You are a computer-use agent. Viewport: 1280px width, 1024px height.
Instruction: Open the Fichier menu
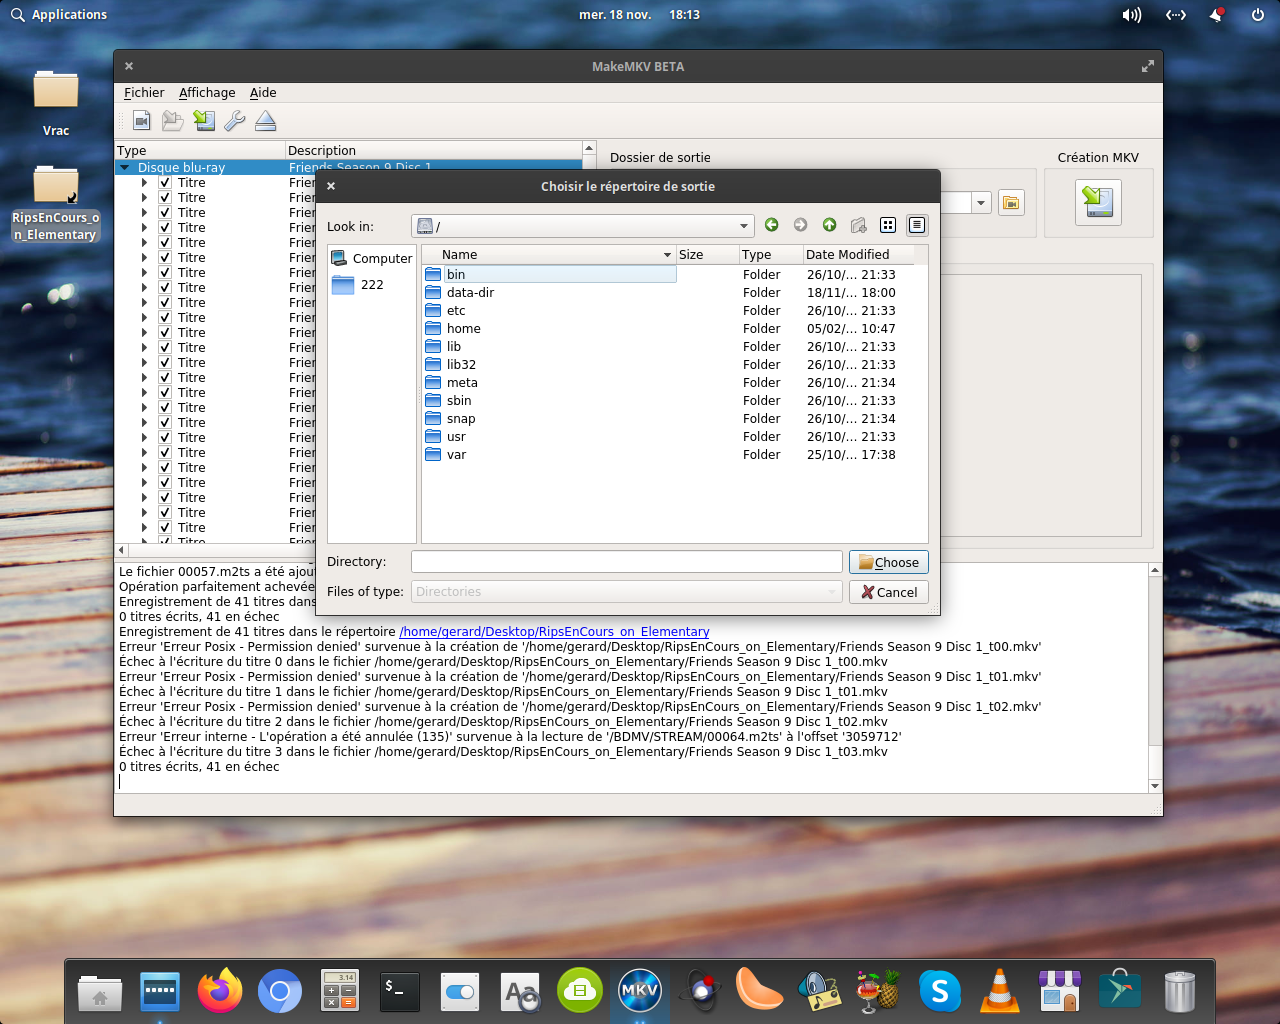(144, 93)
